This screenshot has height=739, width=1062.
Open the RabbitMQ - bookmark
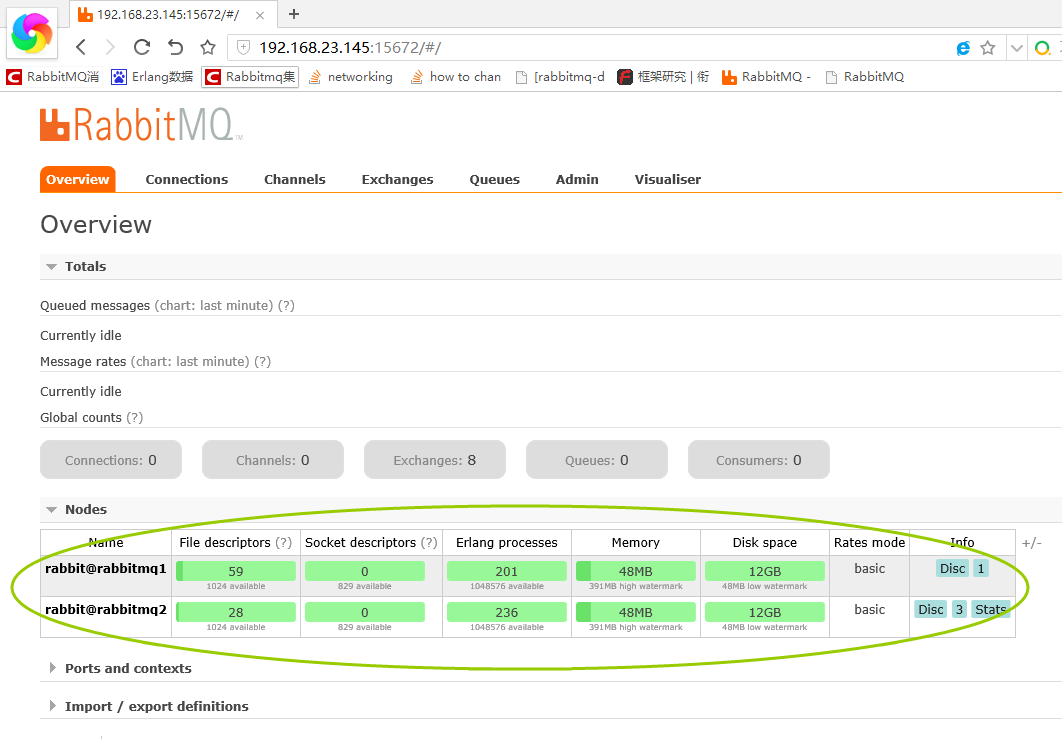click(766, 77)
